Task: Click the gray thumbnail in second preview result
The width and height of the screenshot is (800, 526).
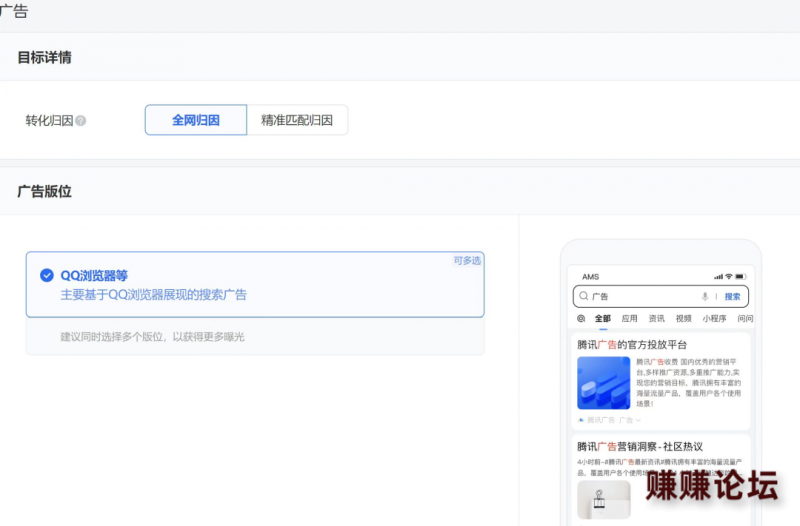Action: point(604,500)
